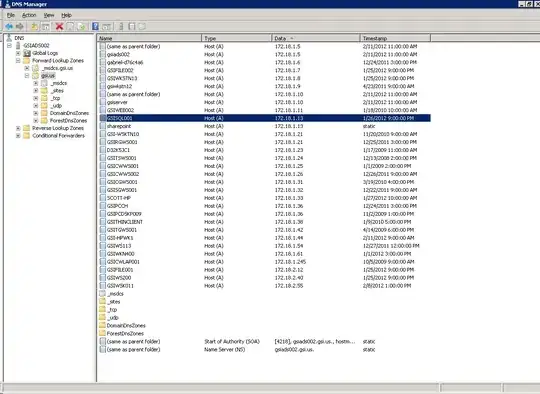Click the DNS Manager title bar icon
540x394 pixels.
point(7,4)
